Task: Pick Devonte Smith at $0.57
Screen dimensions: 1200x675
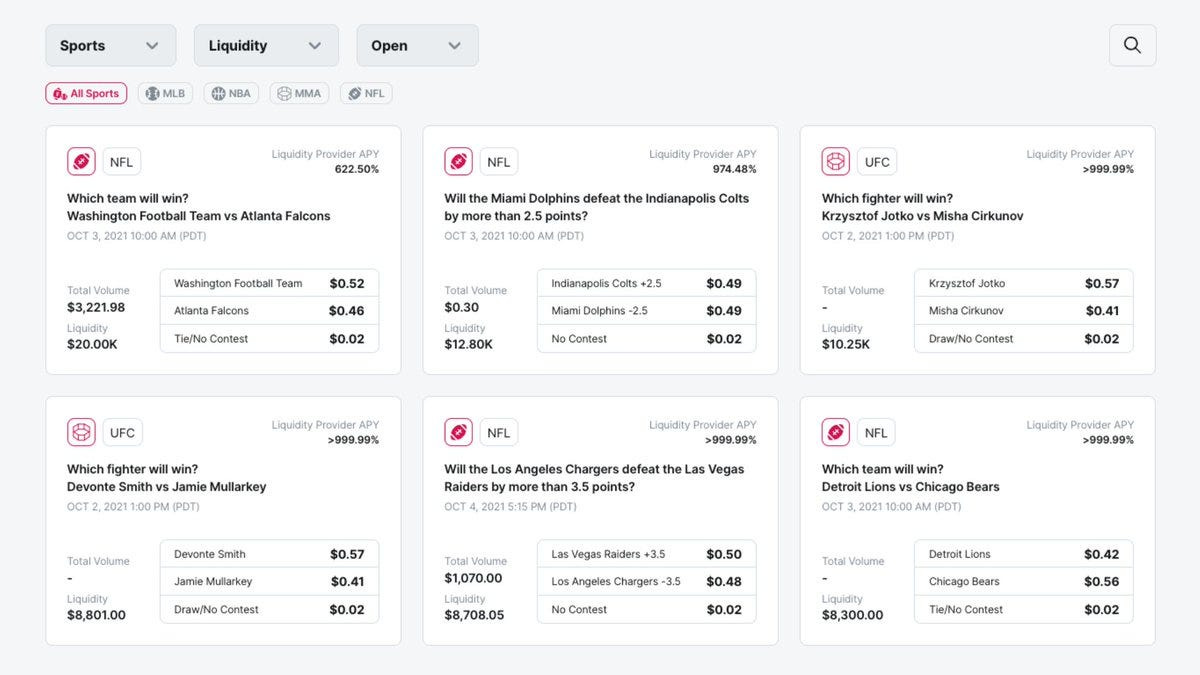Action: click(x=269, y=554)
